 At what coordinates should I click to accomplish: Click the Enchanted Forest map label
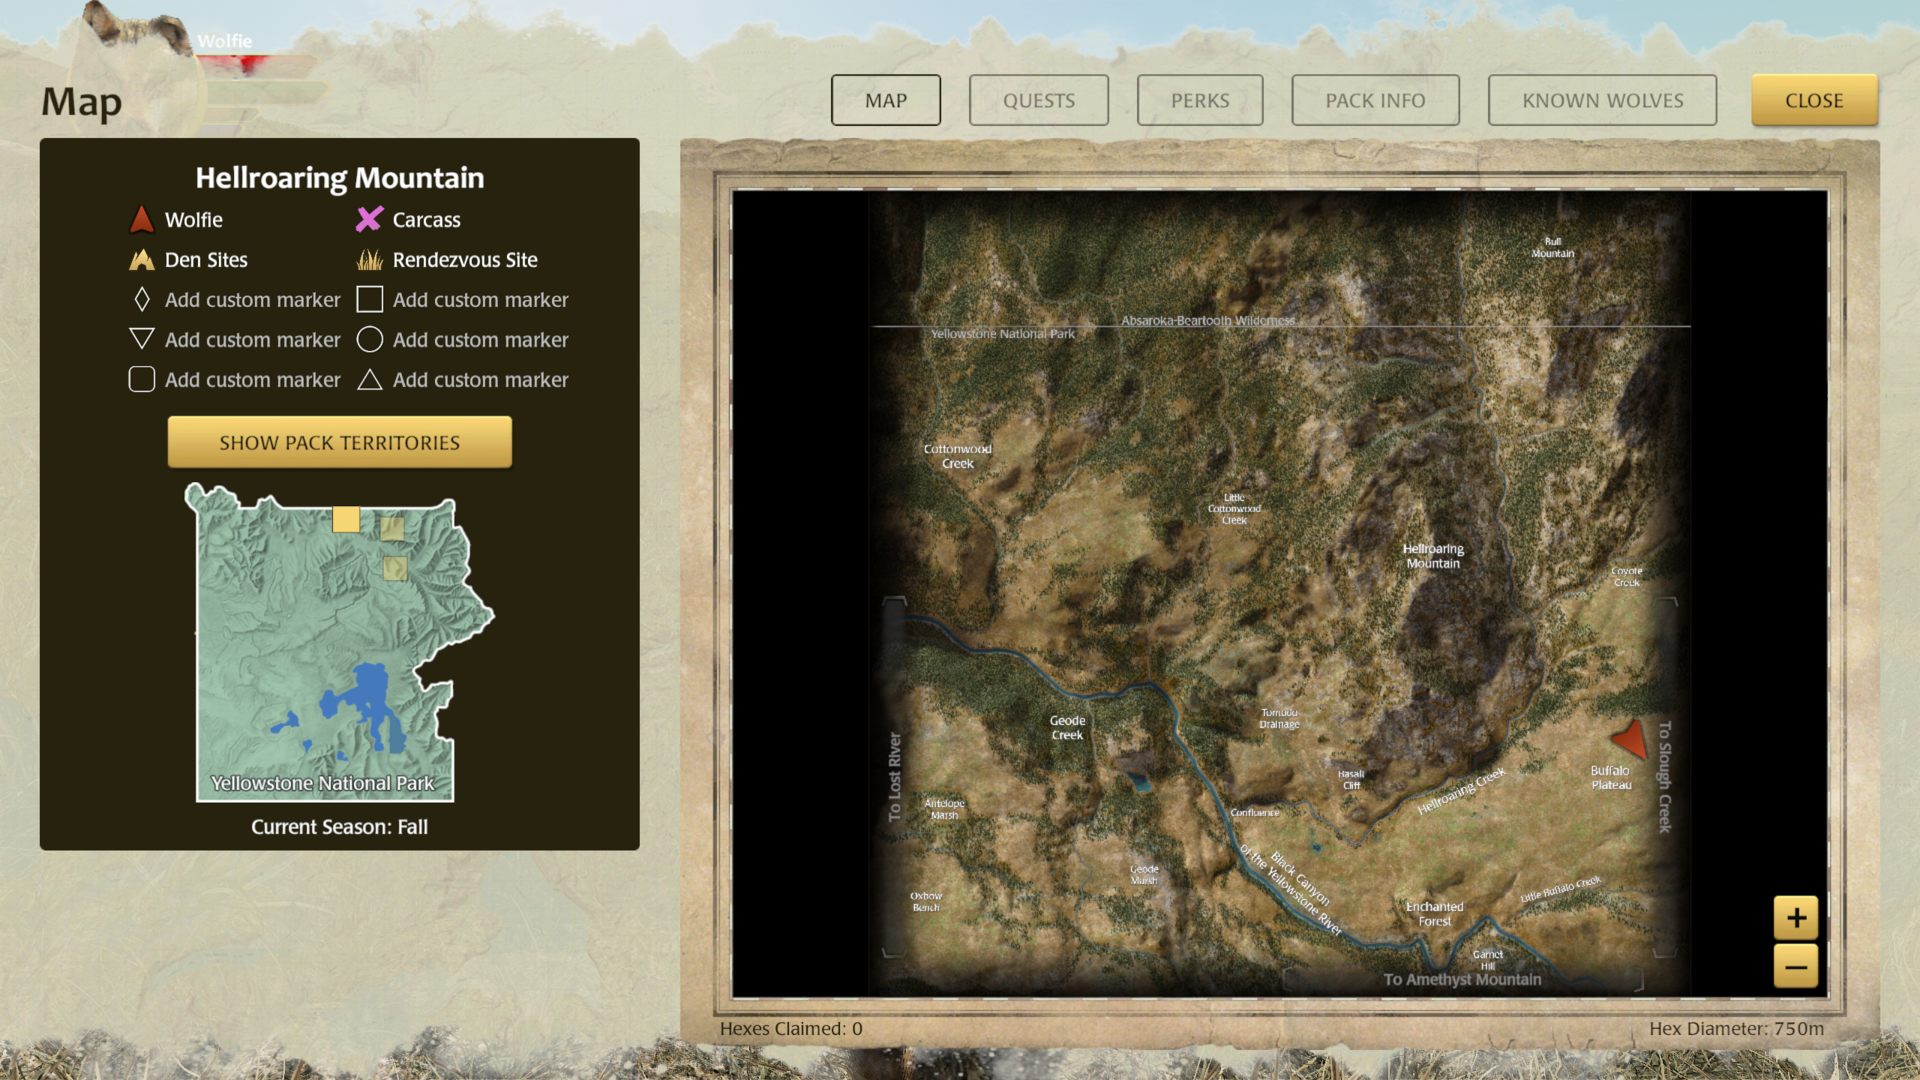(x=1434, y=914)
